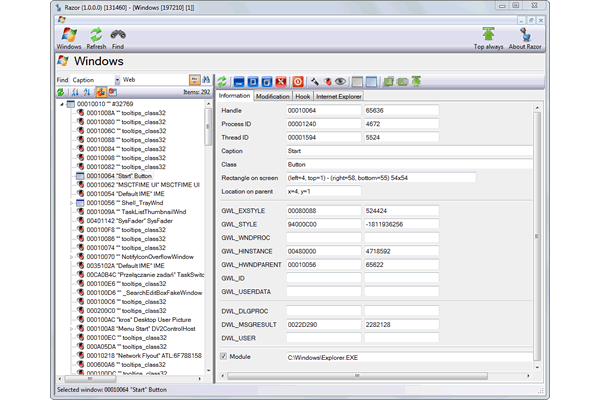Viewport: 600px width, 400px height.
Task: Click the tree horizontal scrollbar thumb
Action: tap(90, 379)
